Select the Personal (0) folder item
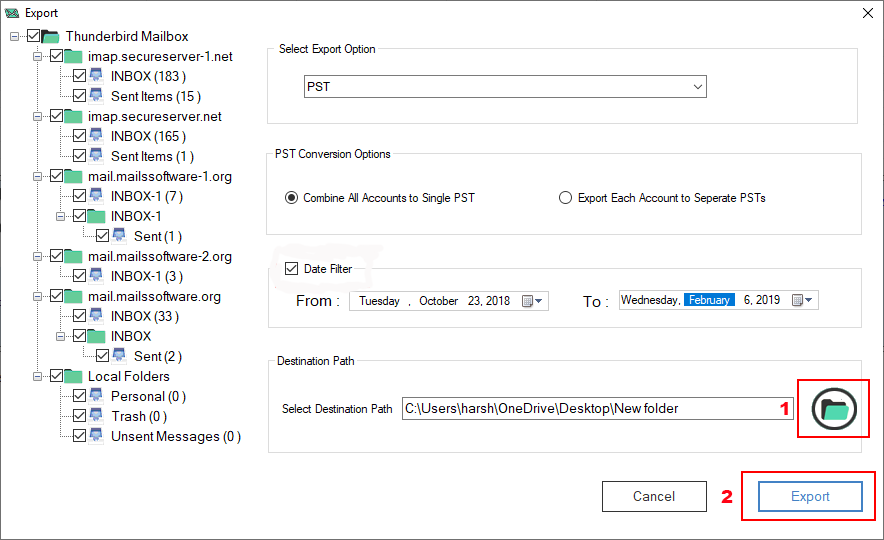The width and height of the screenshot is (884, 540). 148,396
